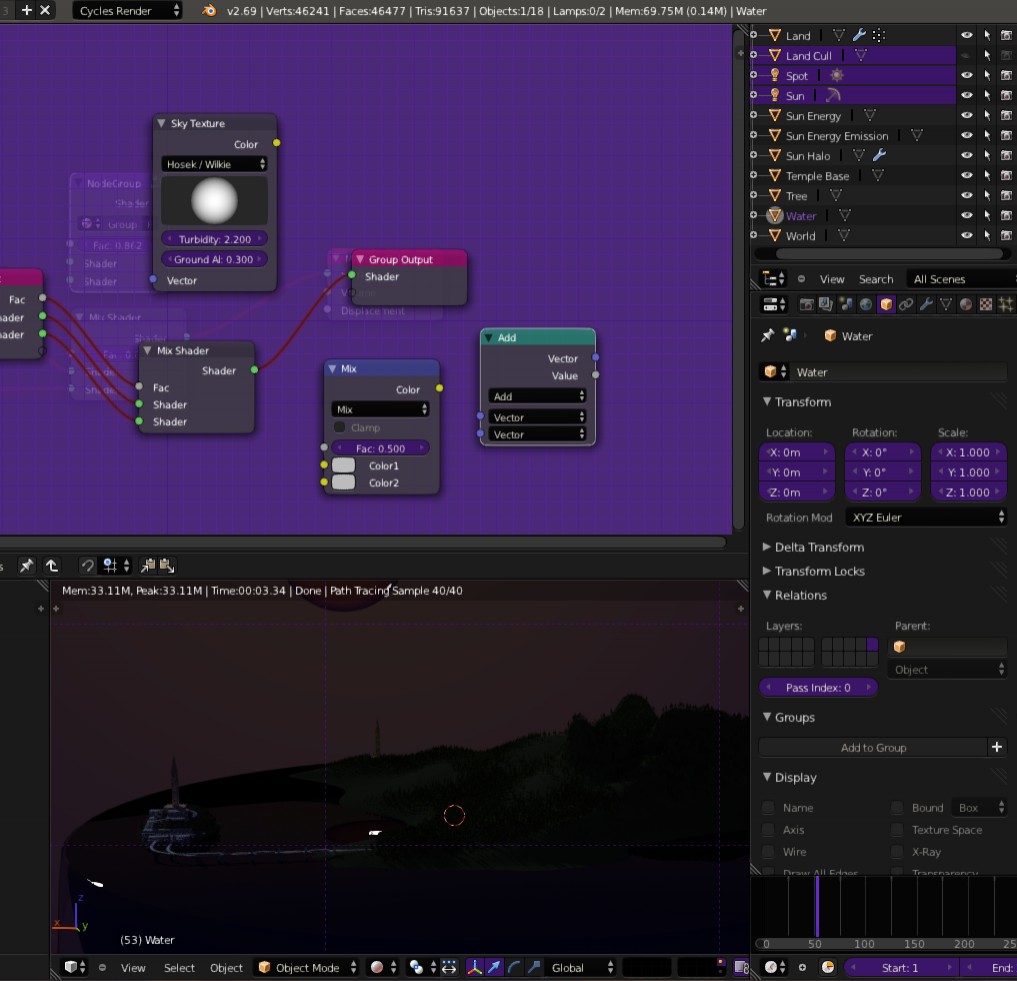Open the Add operation dropdown on the Add node
The height and width of the screenshot is (981, 1017).
pos(537,396)
